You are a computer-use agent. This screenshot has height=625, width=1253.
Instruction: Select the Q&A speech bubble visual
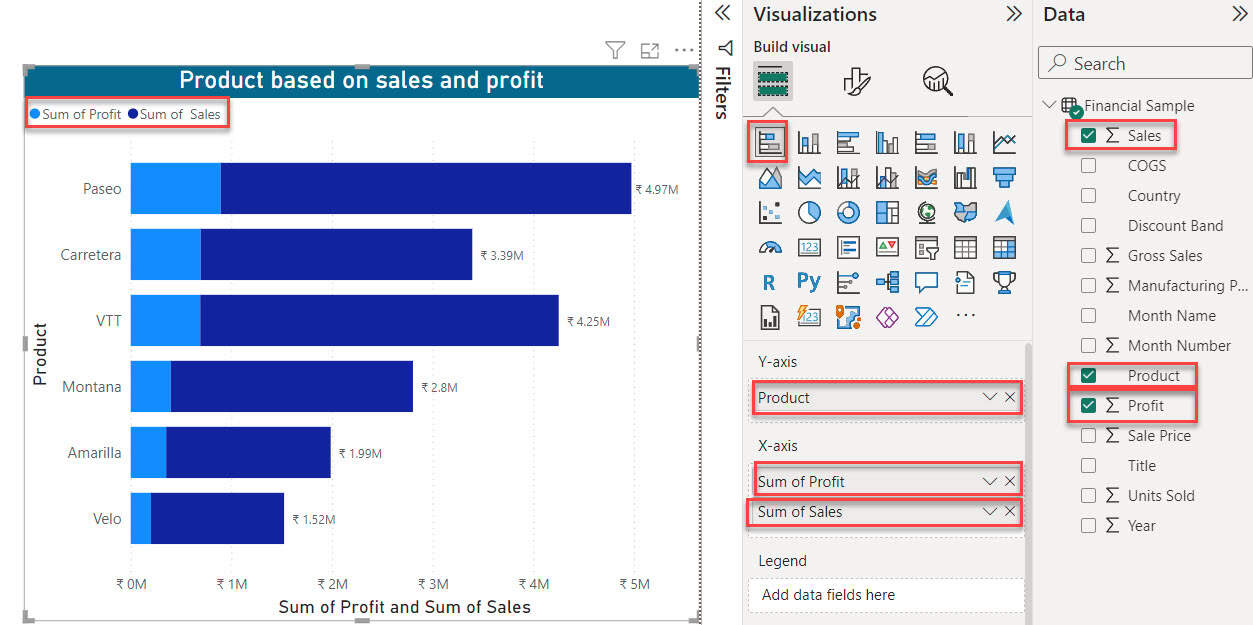(926, 282)
